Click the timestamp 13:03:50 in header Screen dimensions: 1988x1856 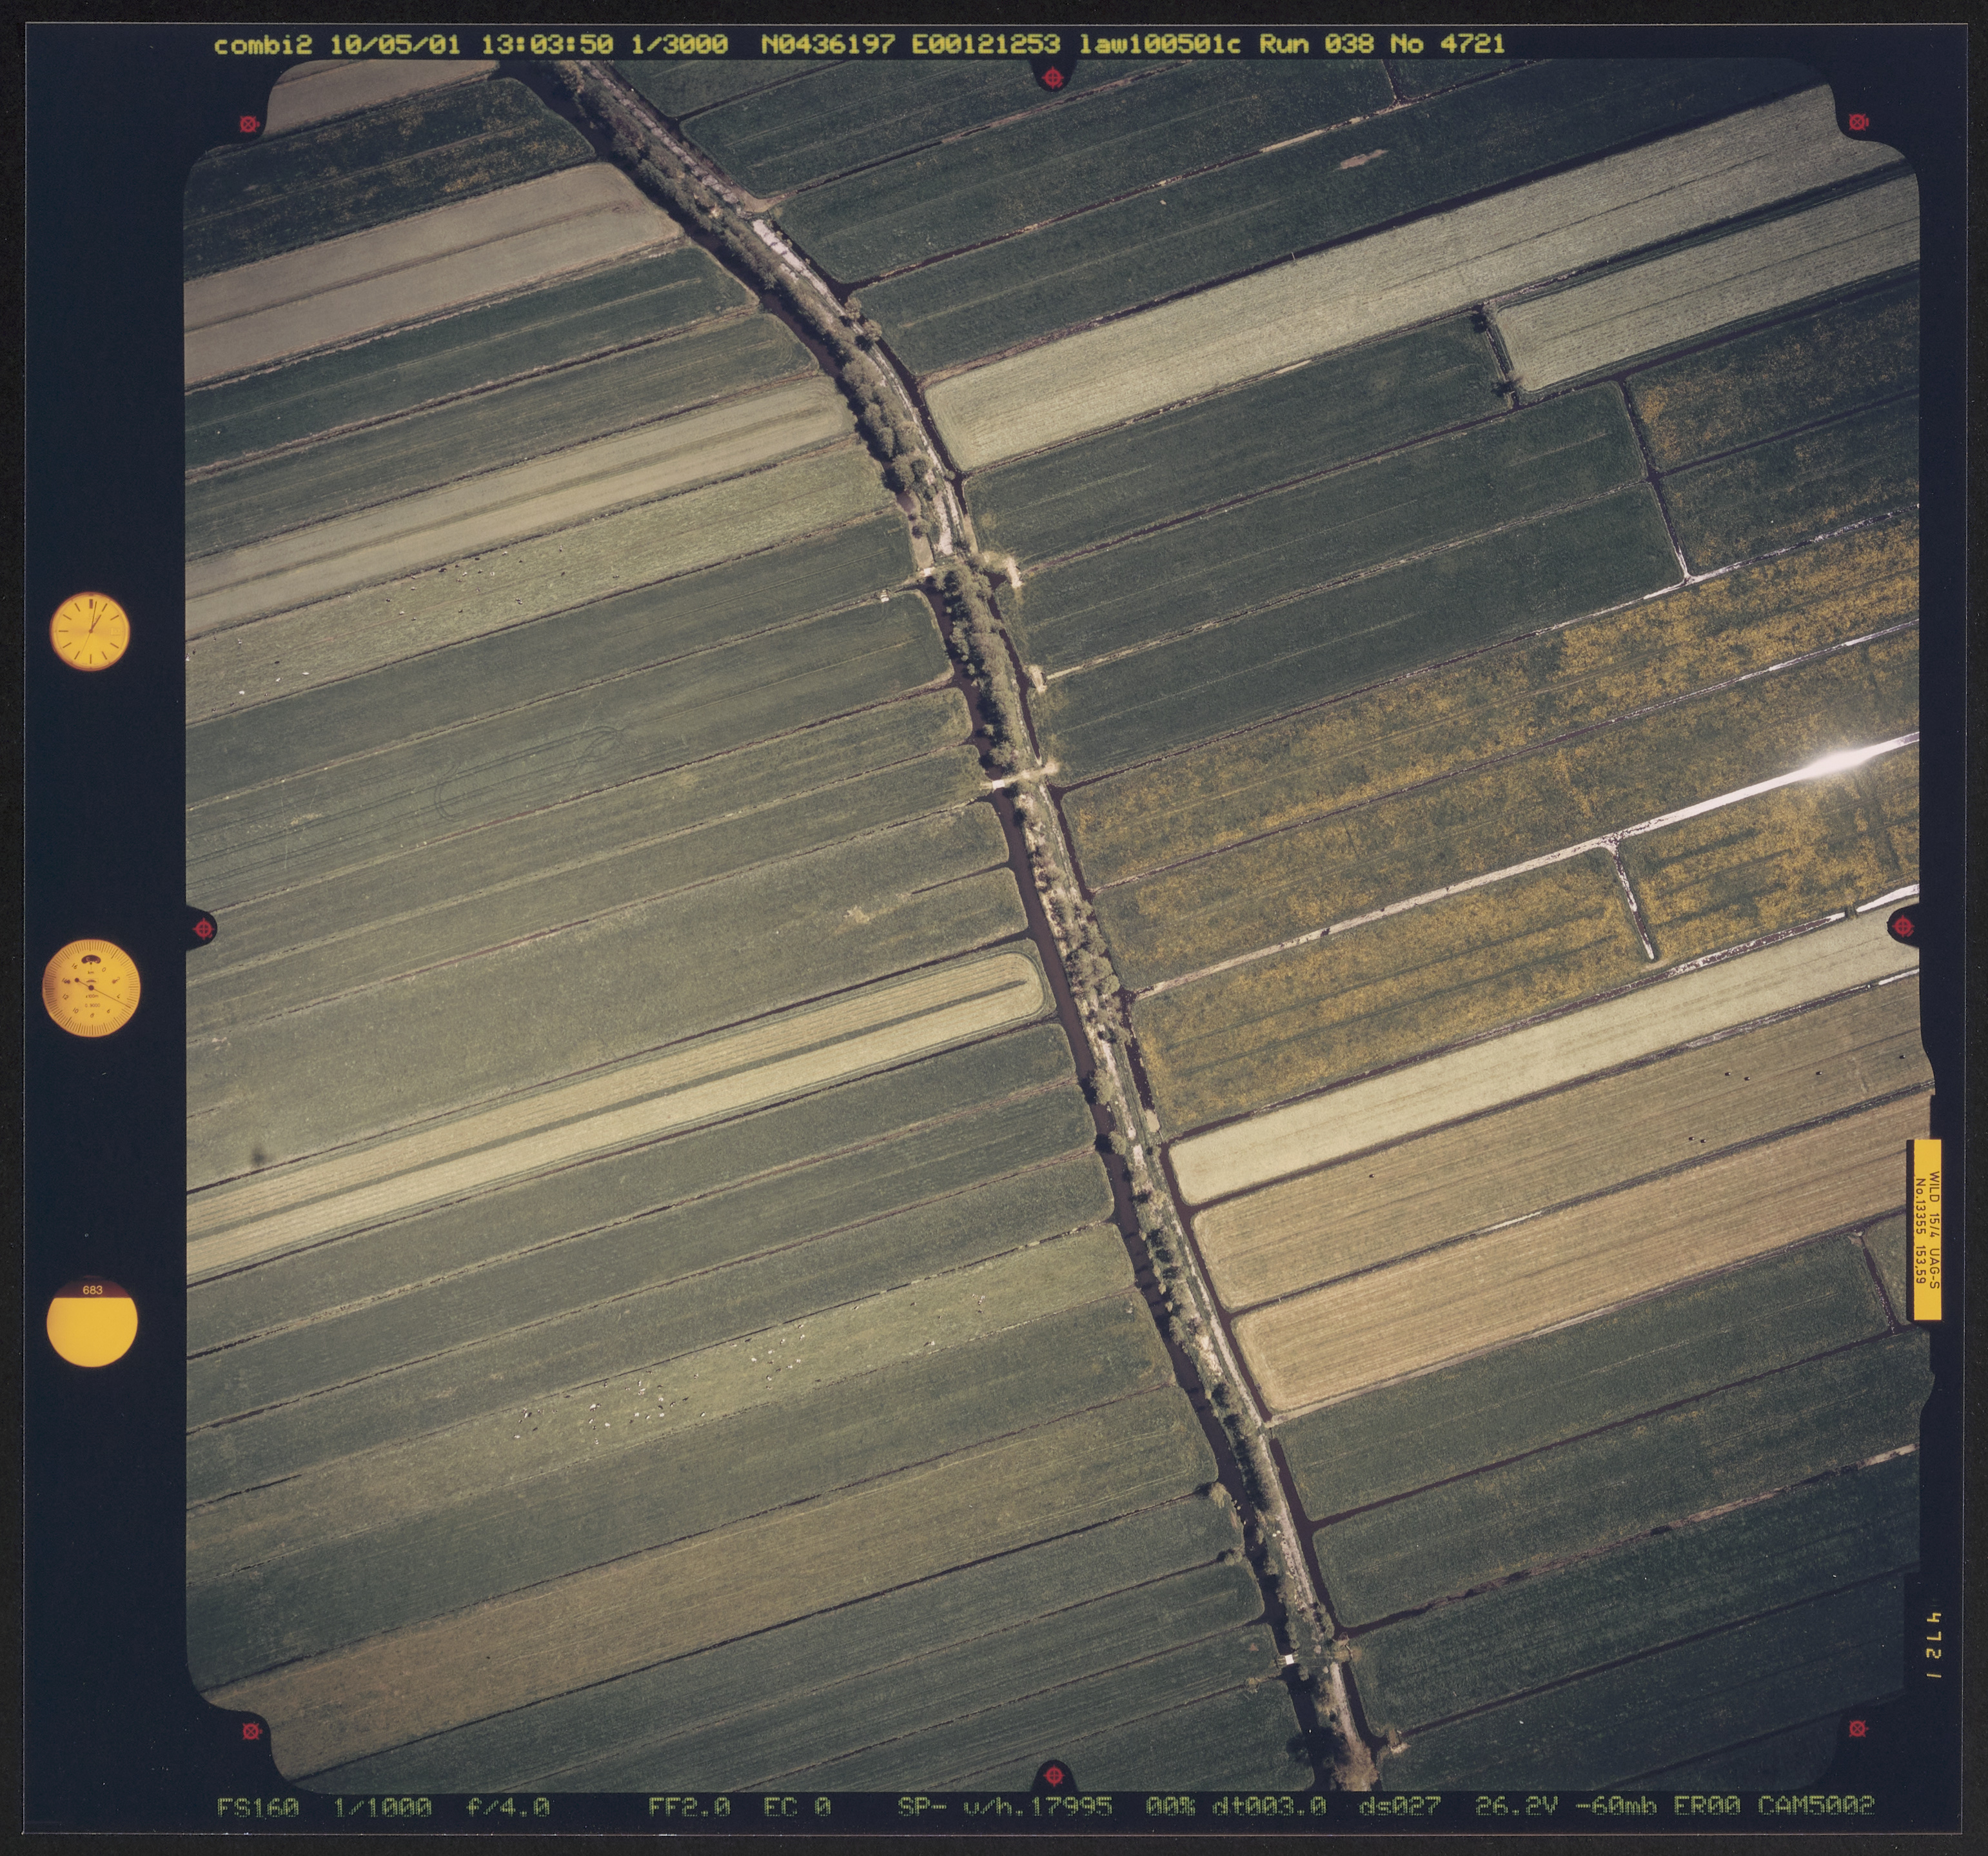pyautogui.click(x=547, y=45)
